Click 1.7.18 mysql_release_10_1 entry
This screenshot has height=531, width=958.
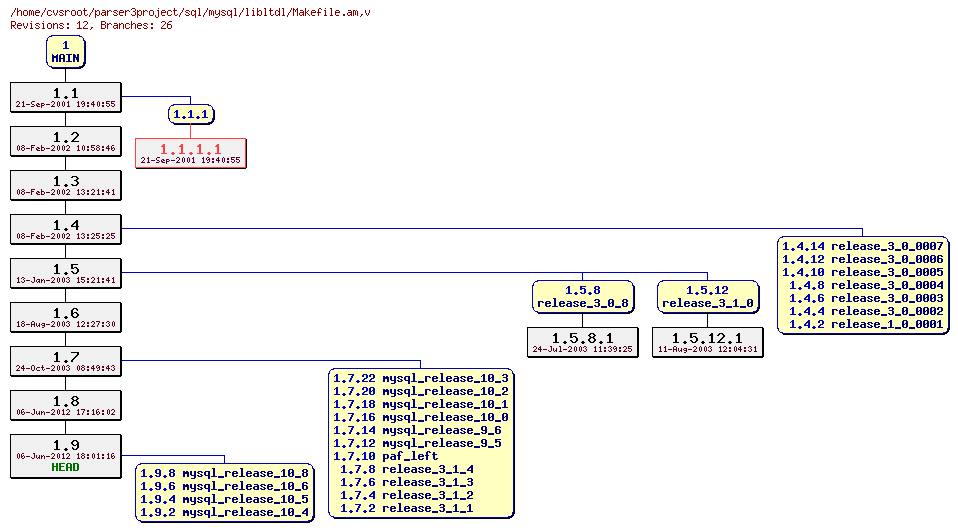click(x=421, y=404)
